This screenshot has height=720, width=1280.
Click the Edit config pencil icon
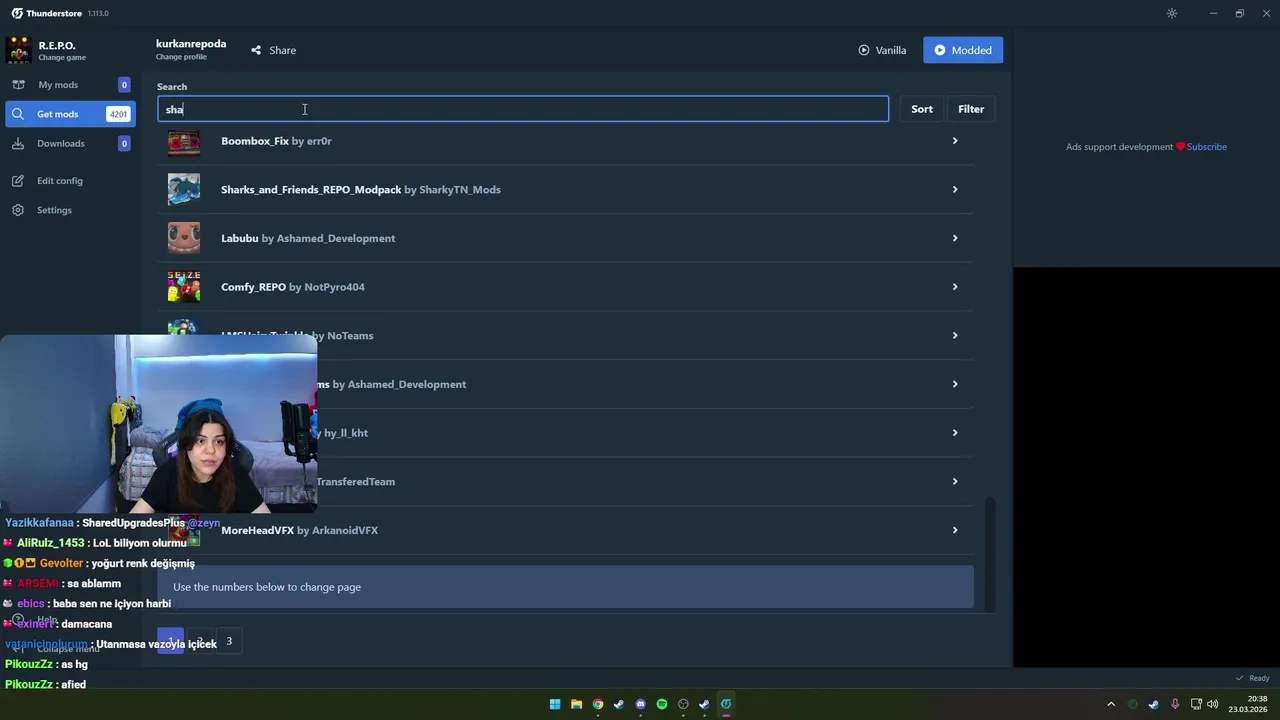18,181
